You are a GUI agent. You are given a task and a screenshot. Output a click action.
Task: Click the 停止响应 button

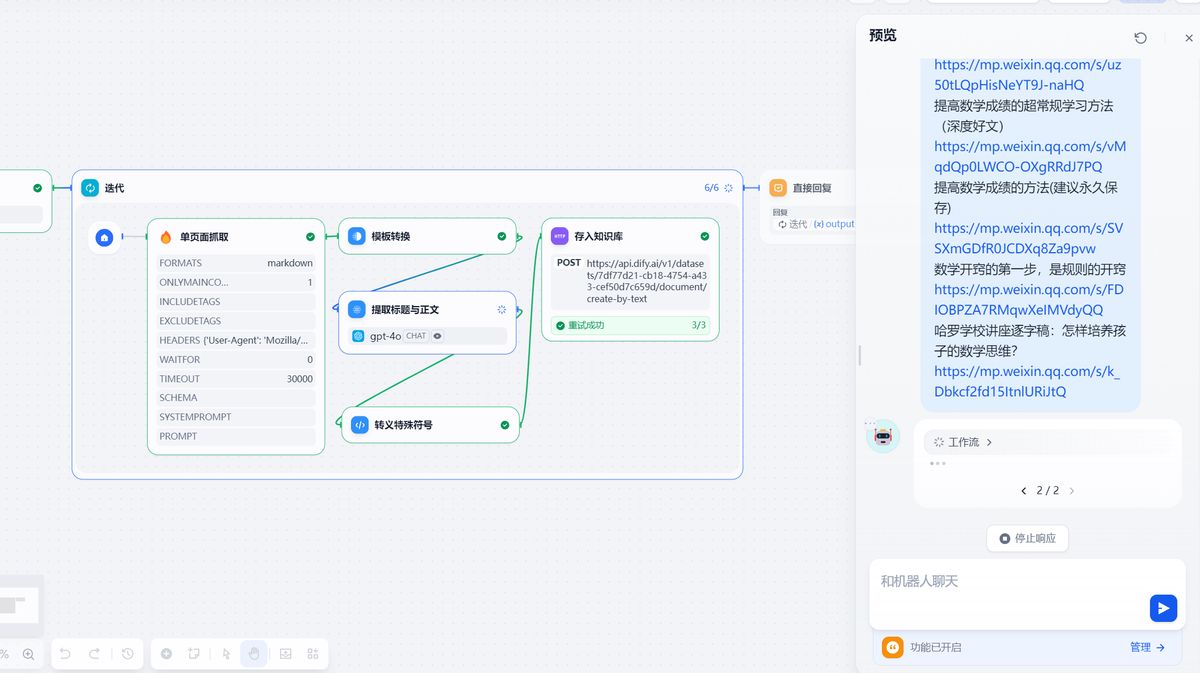tap(1027, 538)
